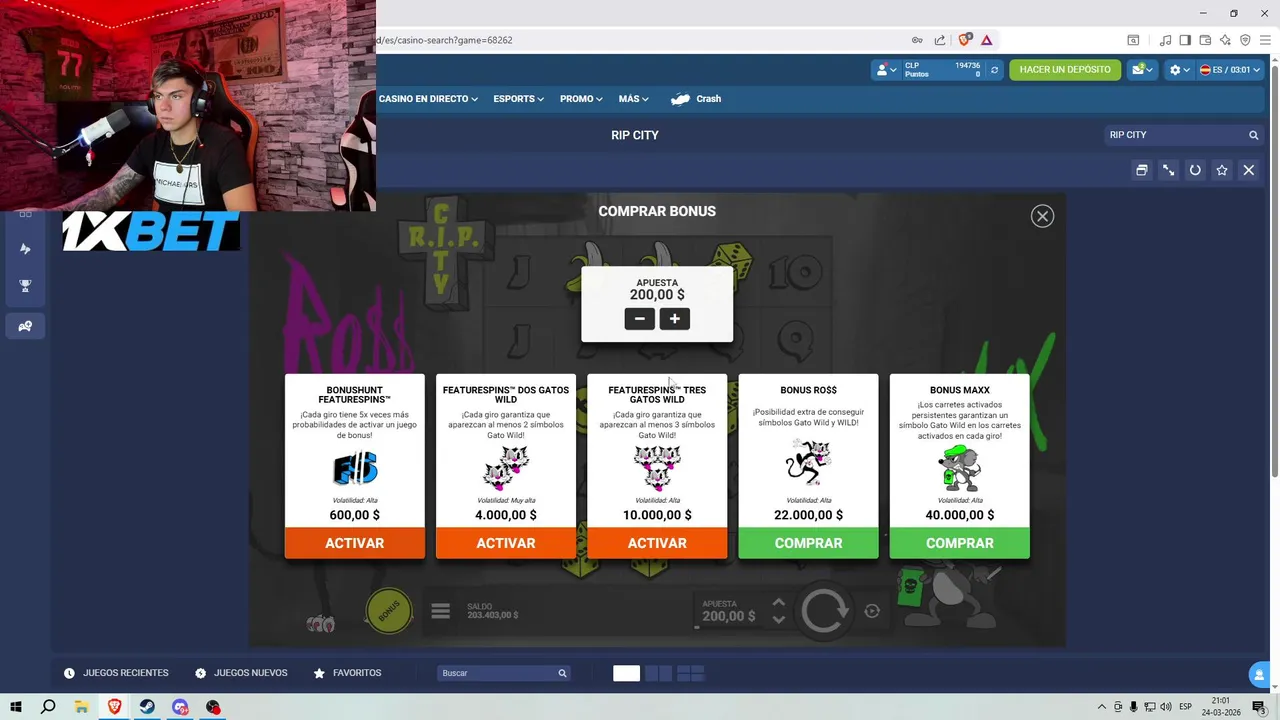Open the browser music note playlist icon
The image size is (1280, 720).
tap(1165, 40)
